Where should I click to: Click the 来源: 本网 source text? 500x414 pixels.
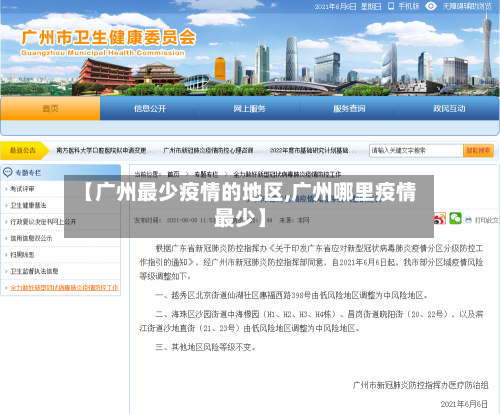(294, 220)
